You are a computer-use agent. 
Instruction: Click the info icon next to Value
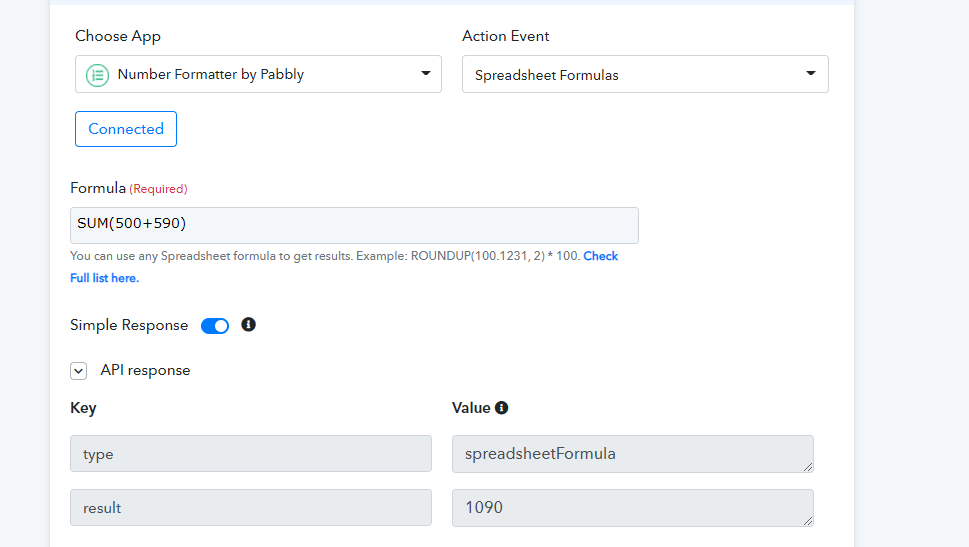[x=502, y=408]
